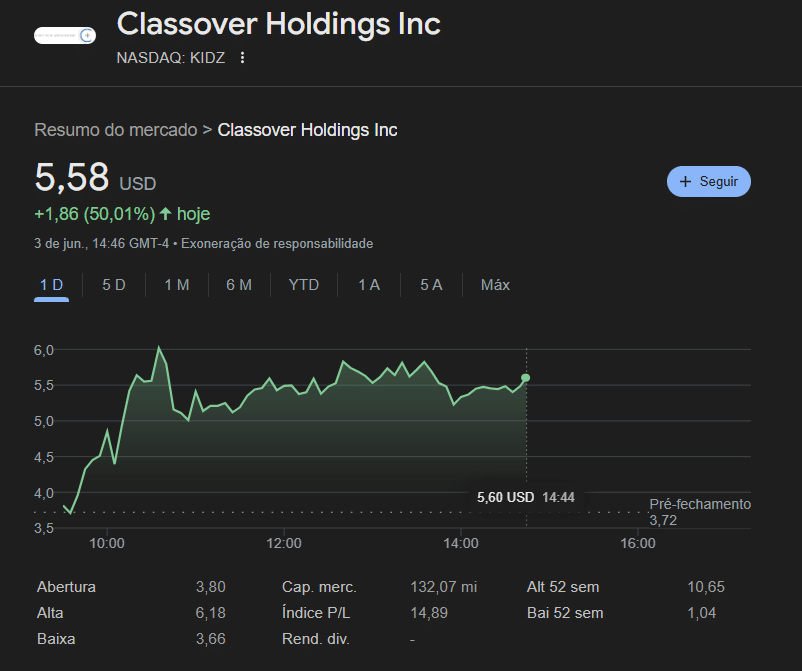The height and width of the screenshot is (671, 802).
Task: Click the 5,60 USD 14:44 tooltip
Action: coord(525,497)
